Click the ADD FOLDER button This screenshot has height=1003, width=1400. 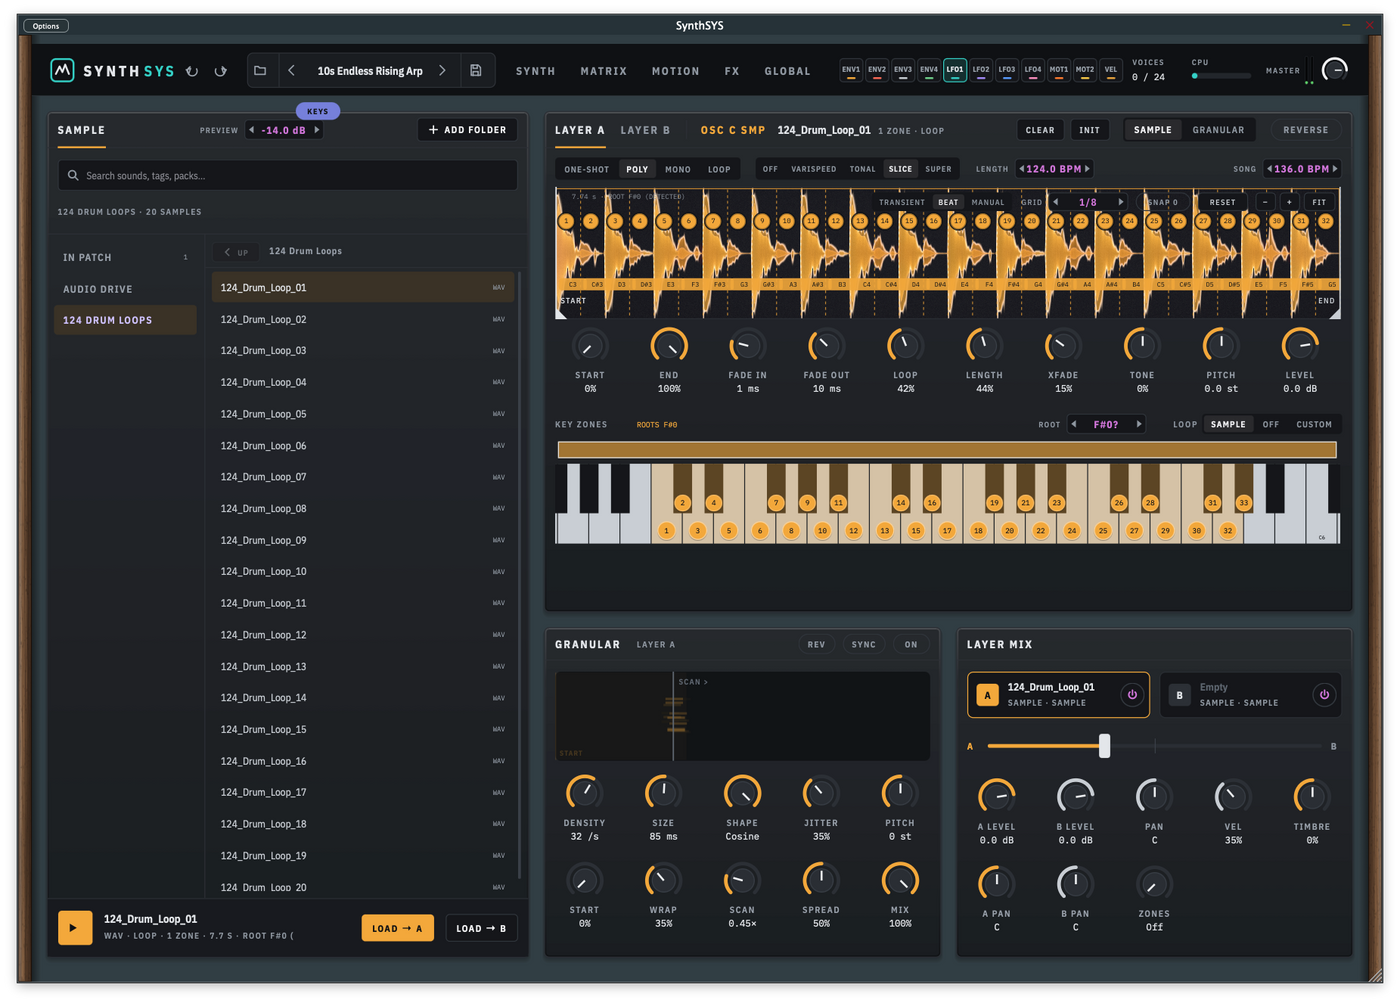click(468, 130)
